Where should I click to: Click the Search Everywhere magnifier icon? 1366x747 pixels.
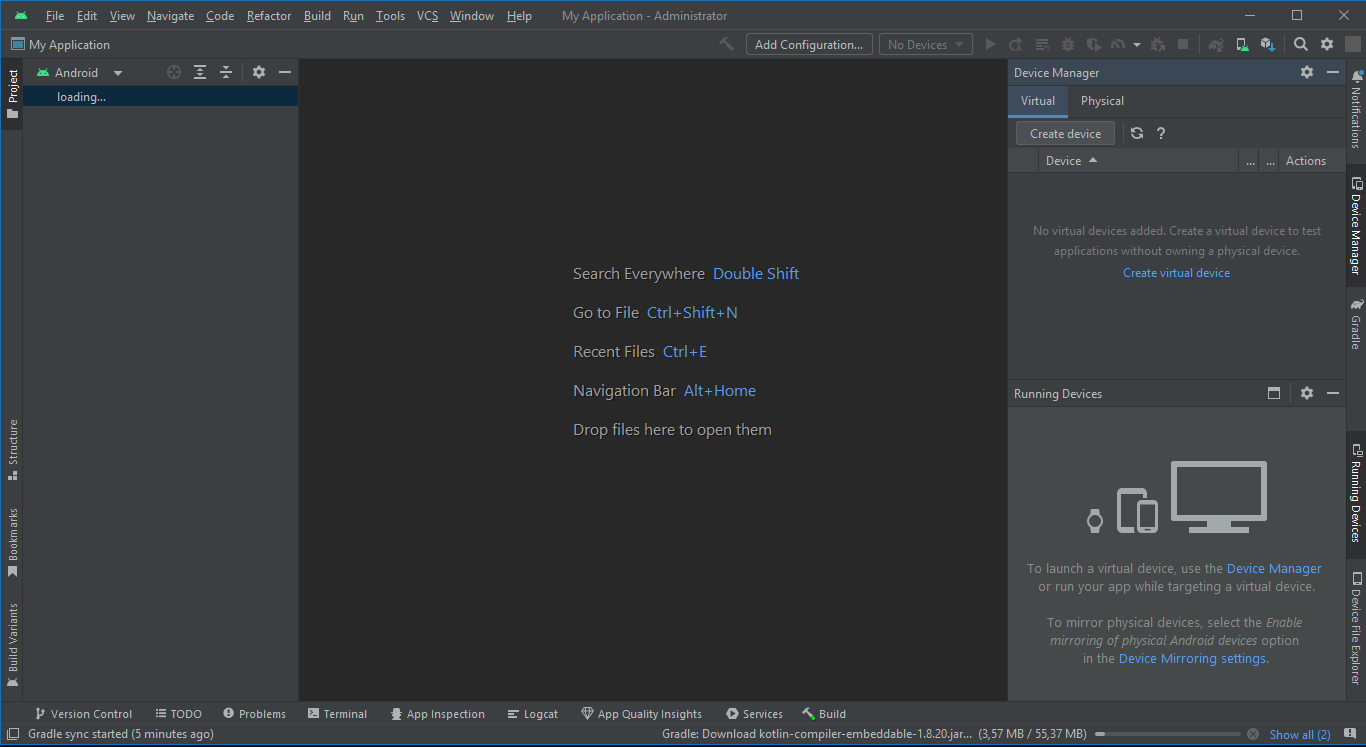[1300, 44]
